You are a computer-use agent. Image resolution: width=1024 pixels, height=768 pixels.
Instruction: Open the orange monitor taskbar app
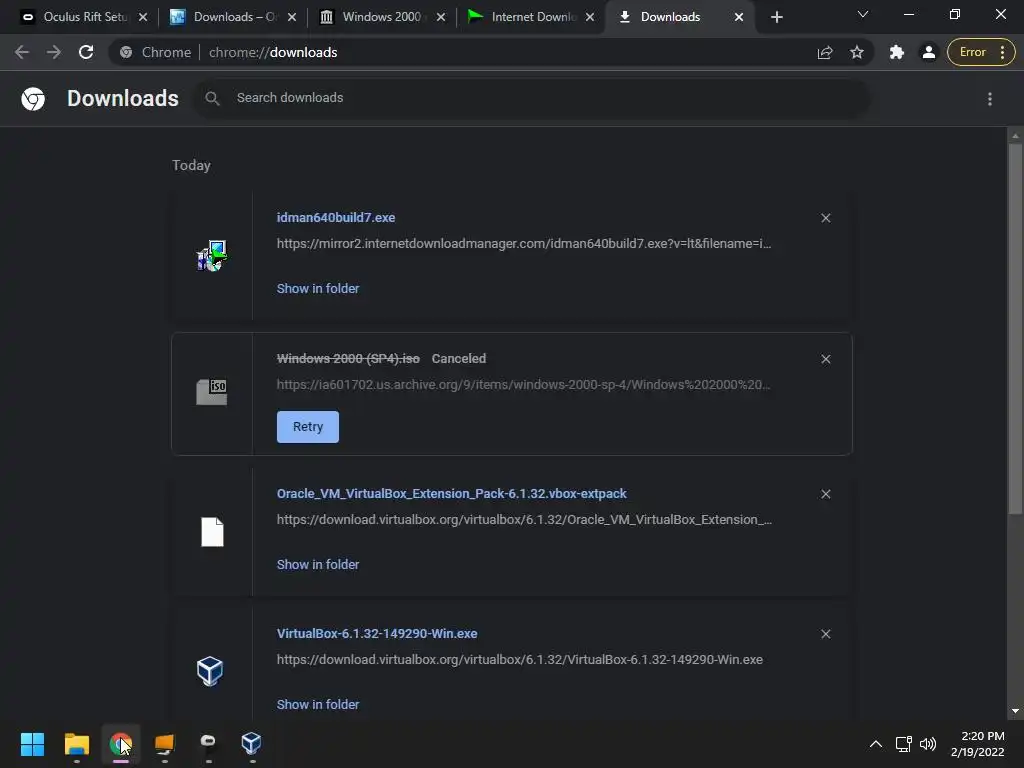pyautogui.click(x=165, y=744)
